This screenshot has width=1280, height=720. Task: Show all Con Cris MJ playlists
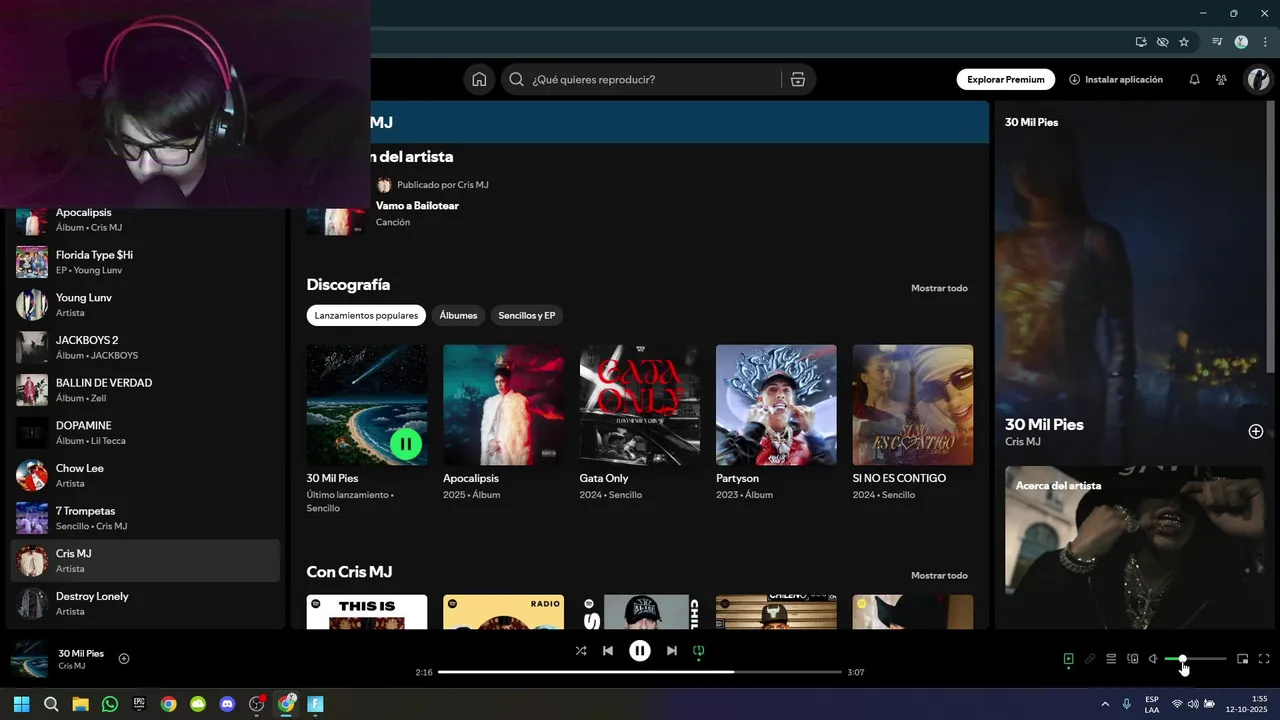click(939, 575)
